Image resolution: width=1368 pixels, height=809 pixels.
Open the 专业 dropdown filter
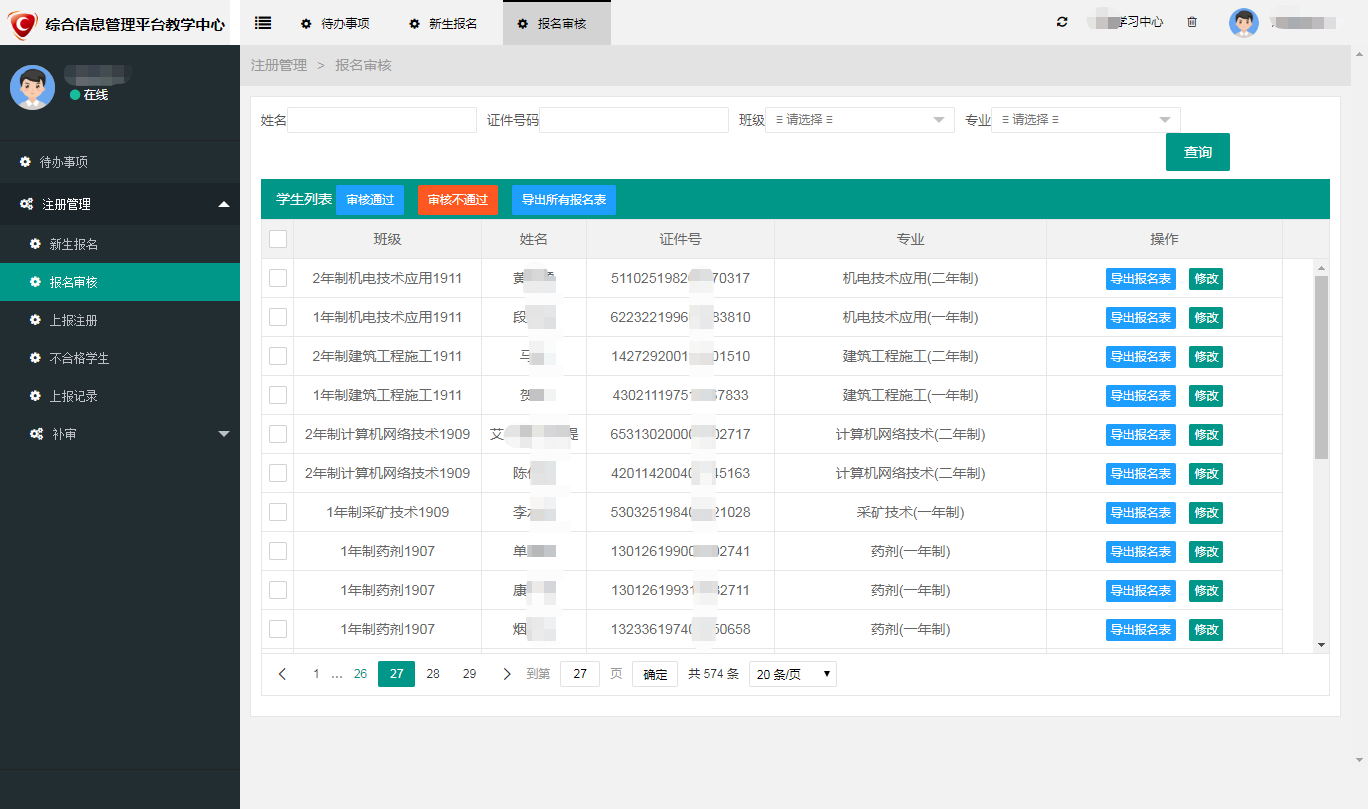tap(1085, 120)
